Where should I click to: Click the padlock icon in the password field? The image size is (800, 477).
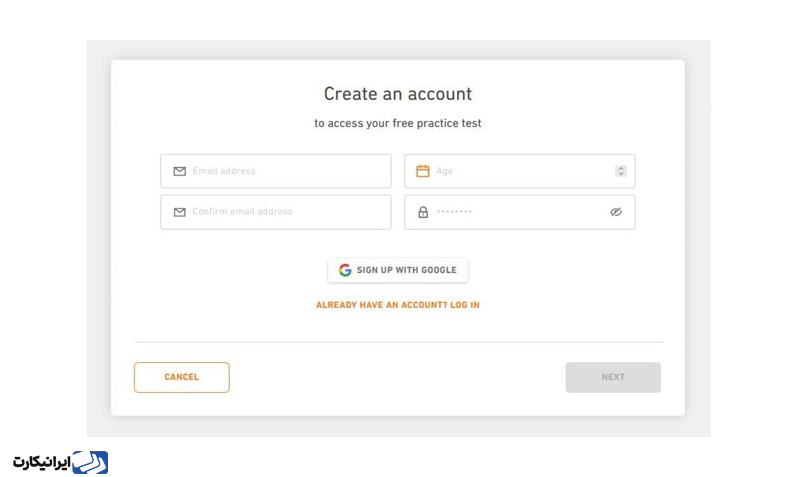click(423, 212)
